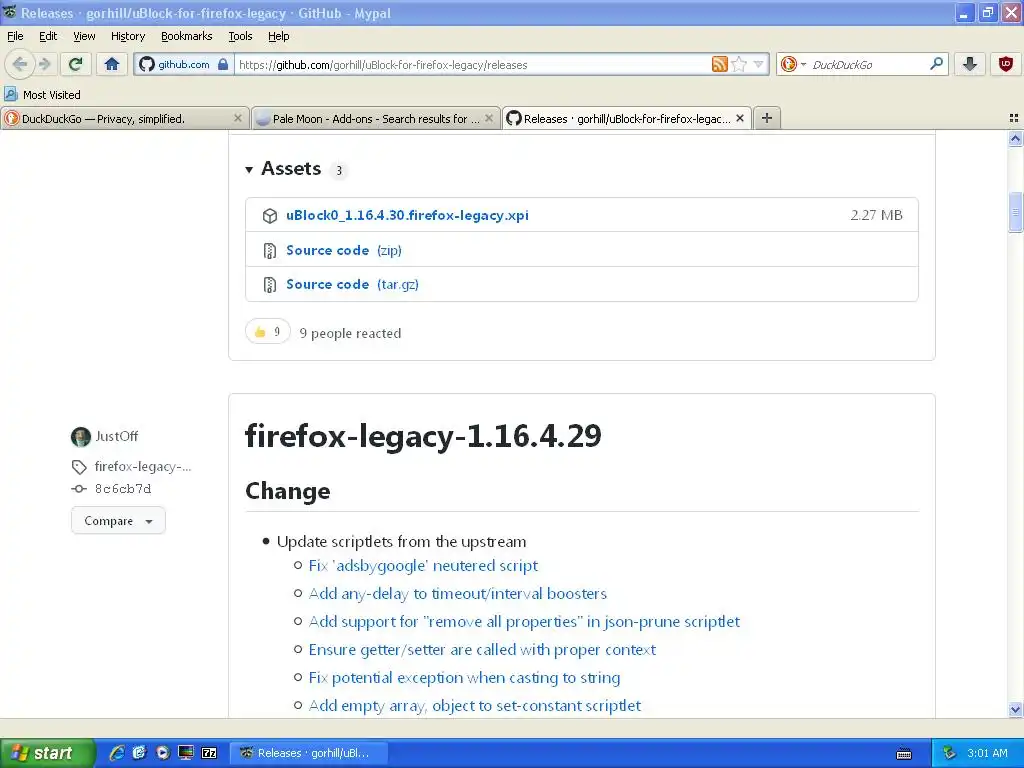Click the DuckDuckGo search input field

pyautogui.click(x=867, y=65)
